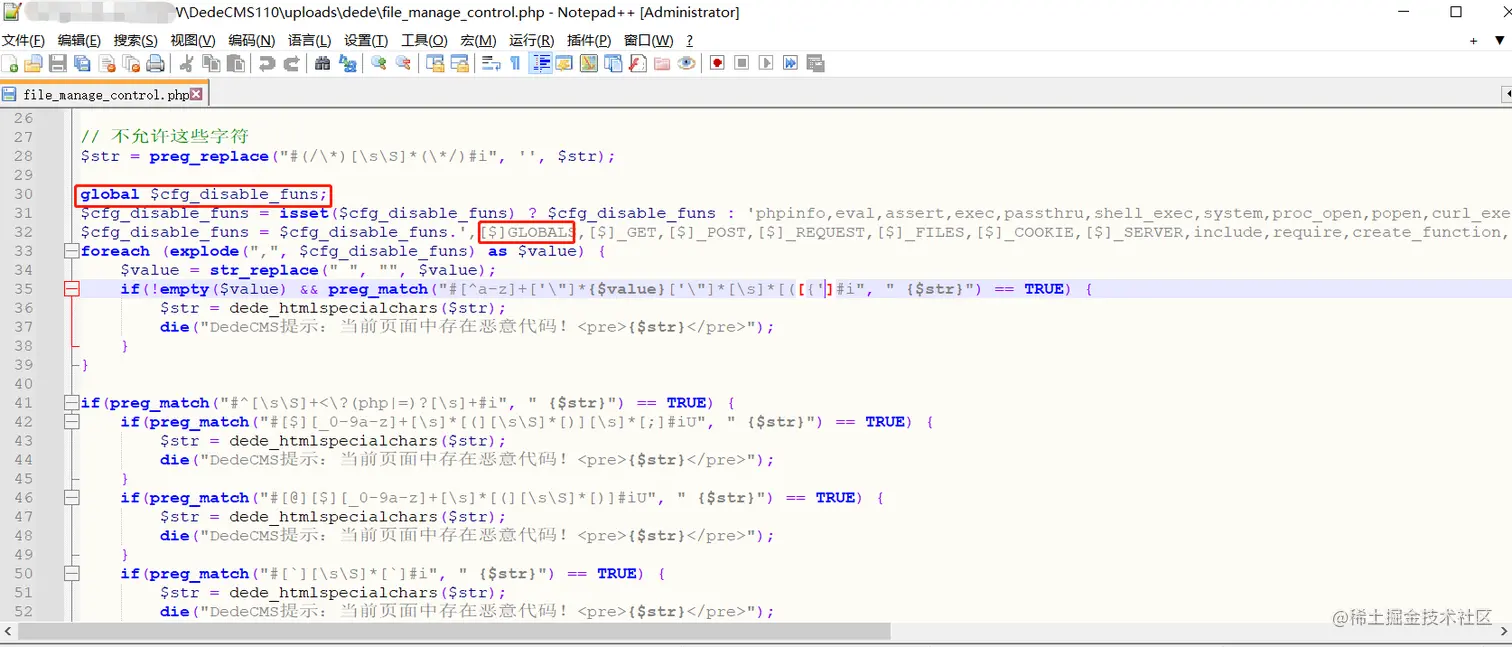The image size is (1512, 647).
Task: Click 'global $cfg_disable_funs;' on line 30
Action: pyautogui.click(x=203, y=194)
